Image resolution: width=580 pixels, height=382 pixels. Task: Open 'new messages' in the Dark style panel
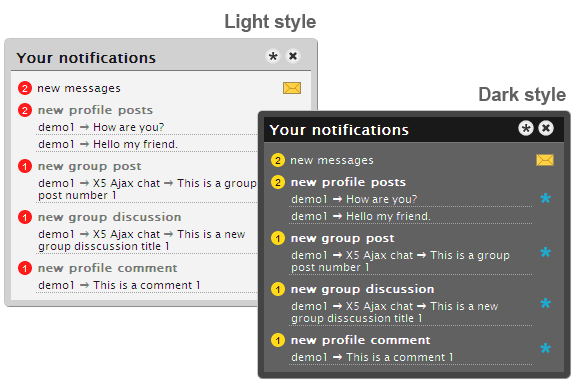[x=332, y=160]
